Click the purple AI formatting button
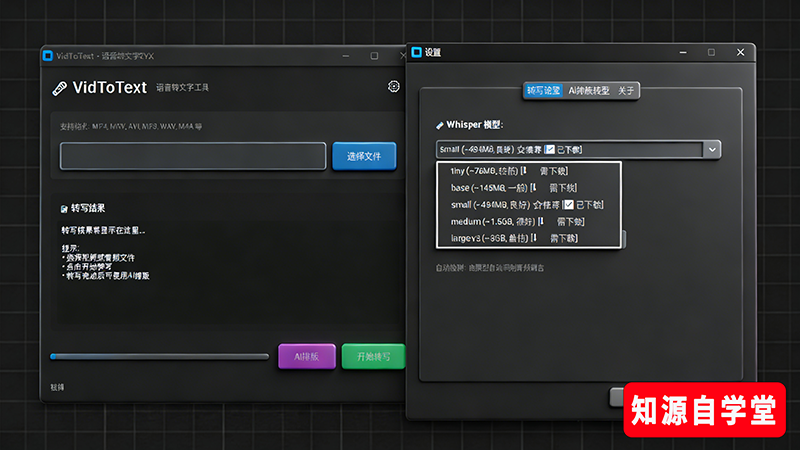This screenshot has height=450, width=800. click(307, 356)
